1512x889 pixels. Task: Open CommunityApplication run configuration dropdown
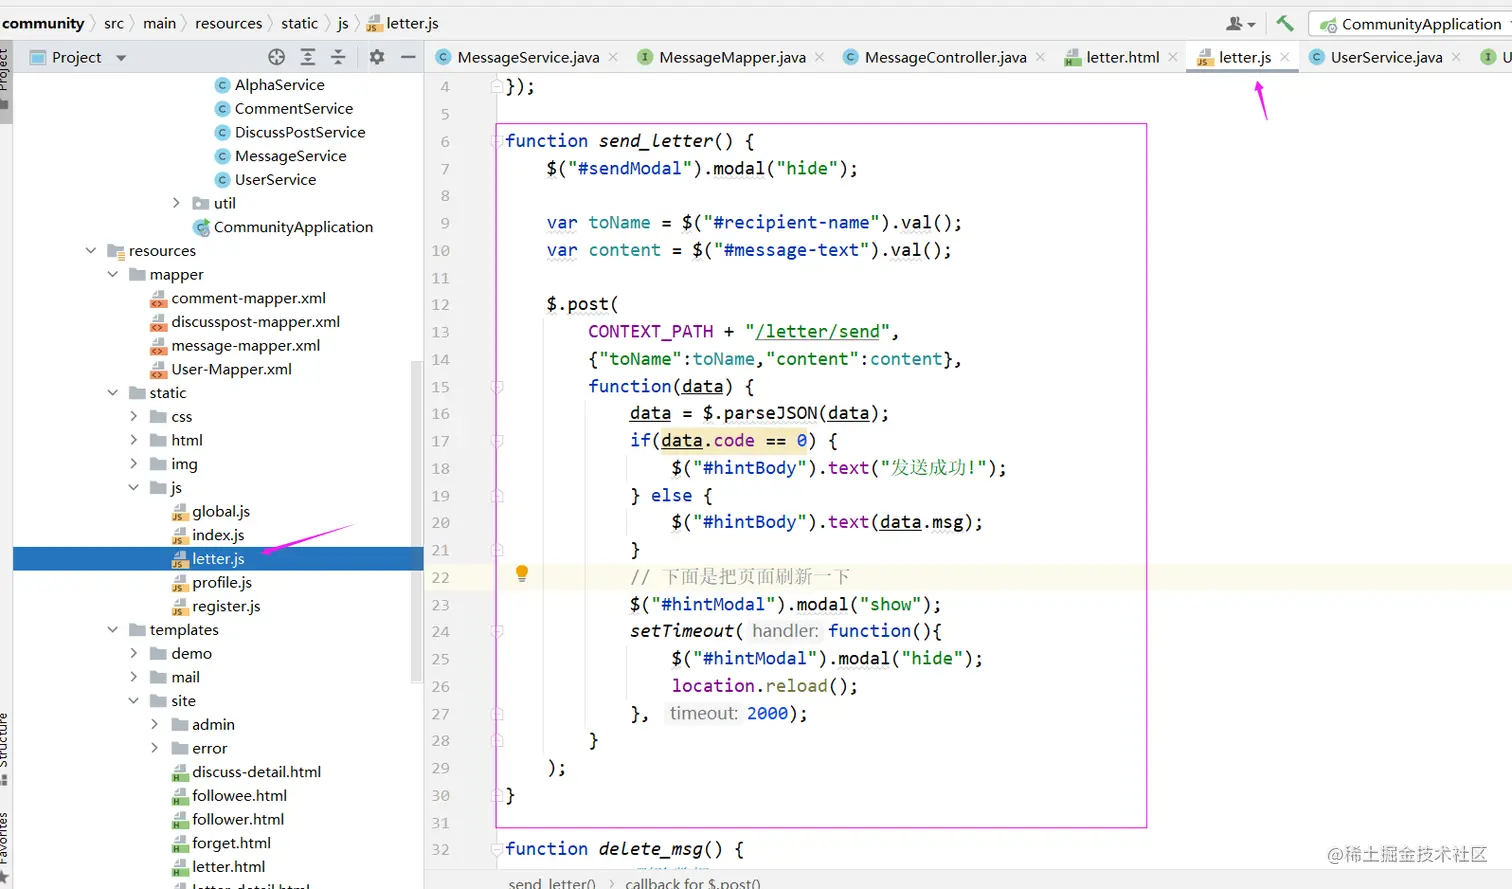(1412, 24)
